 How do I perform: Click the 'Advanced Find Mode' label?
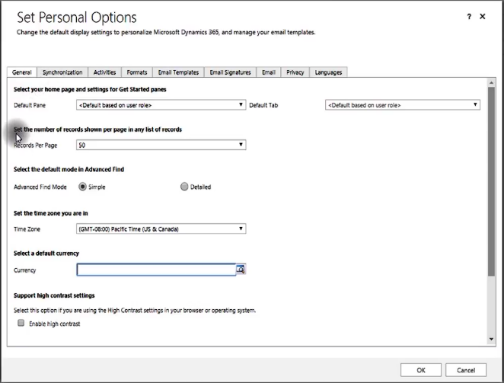(40, 187)
